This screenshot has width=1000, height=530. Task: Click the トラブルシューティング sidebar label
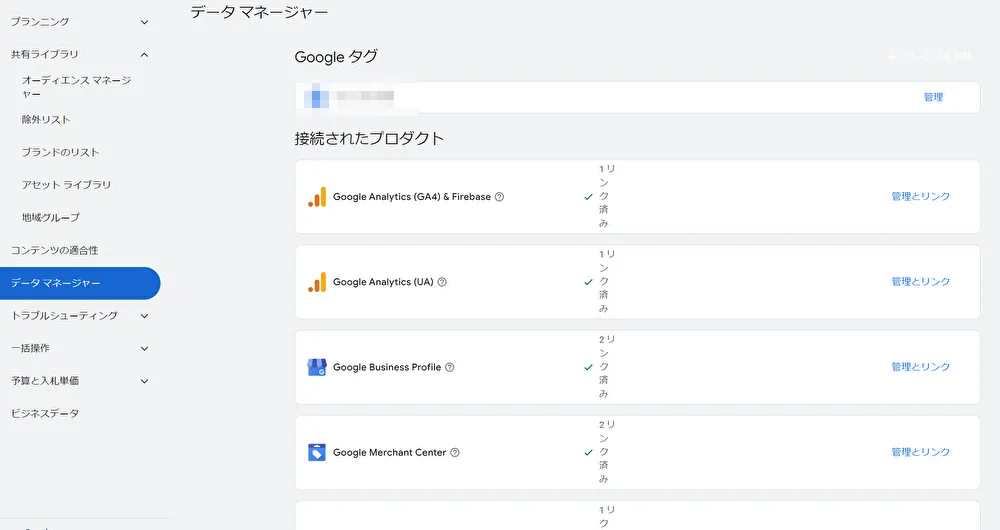[64, 316]
